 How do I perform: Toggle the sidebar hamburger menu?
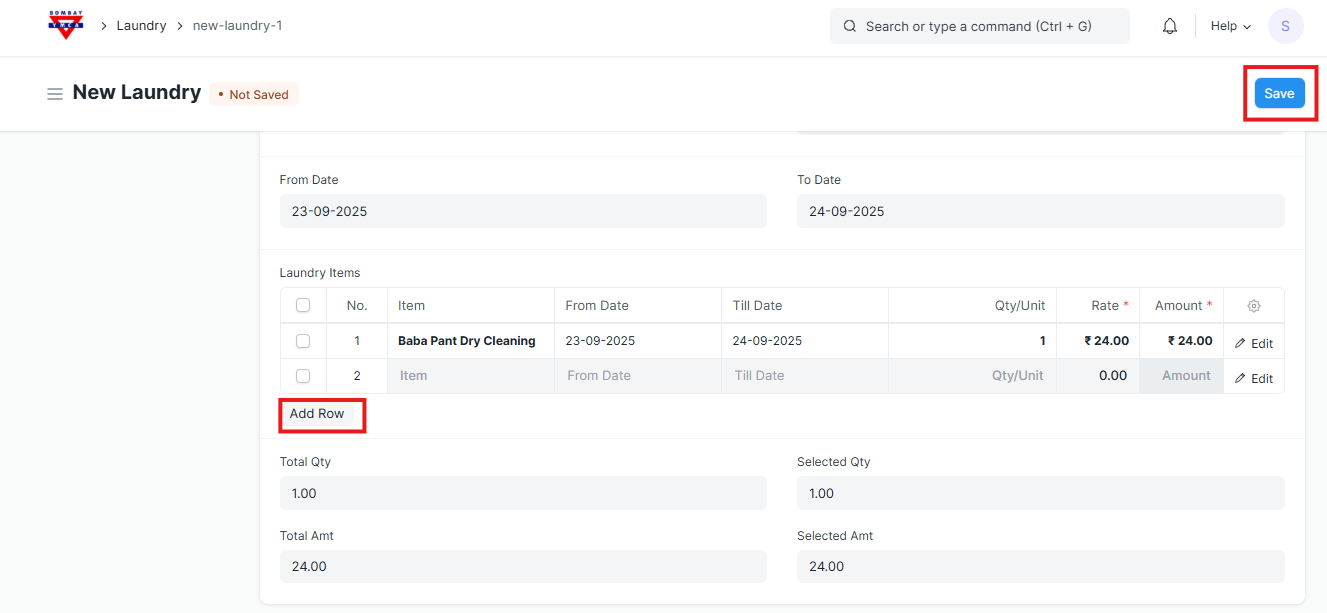click(55, 94)
